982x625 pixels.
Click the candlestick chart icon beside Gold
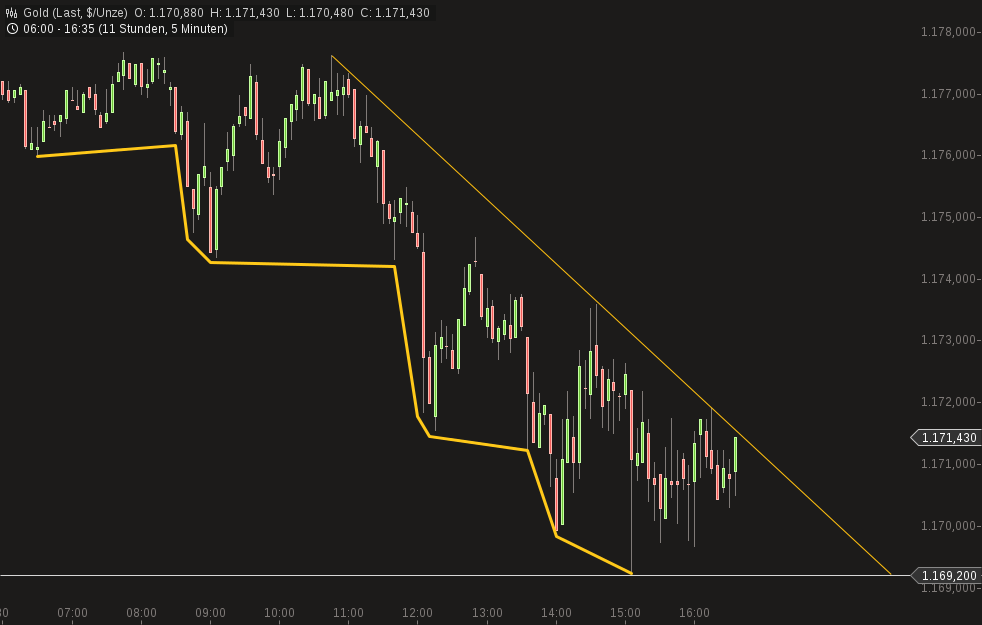point(11,11)
